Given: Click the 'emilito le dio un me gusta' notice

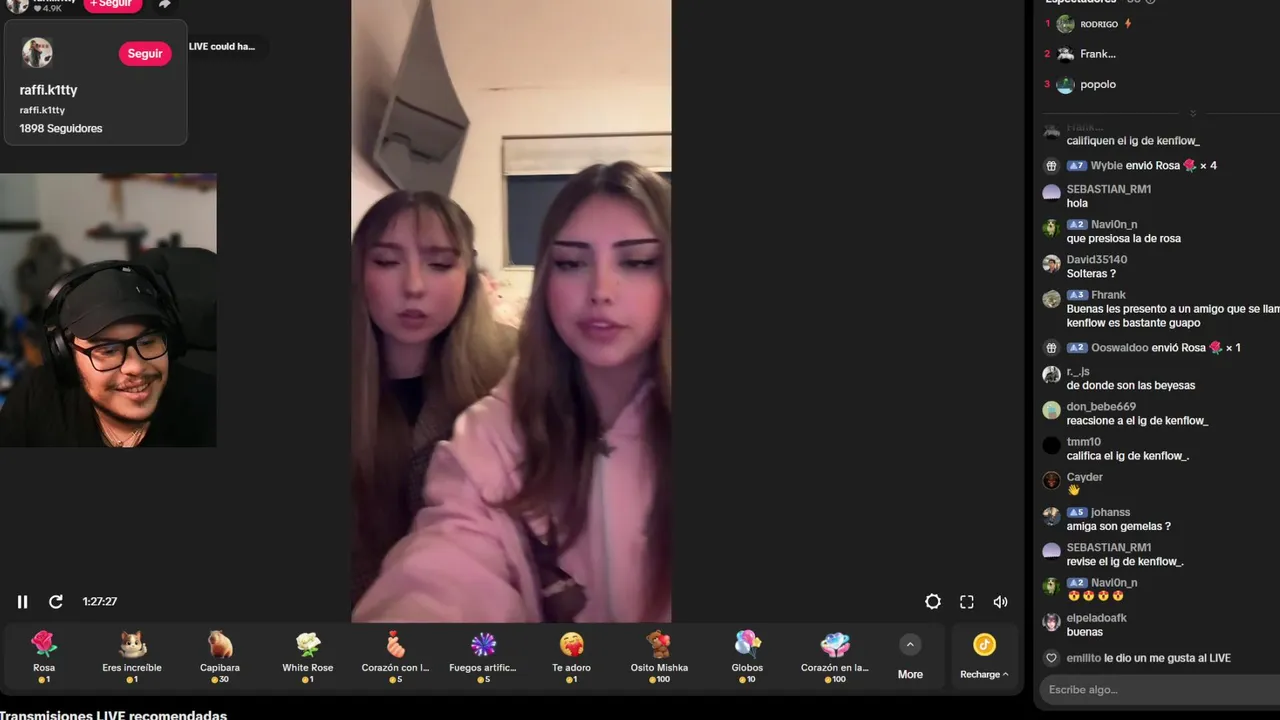Looking at the screenshot, I should (1149, 658).
